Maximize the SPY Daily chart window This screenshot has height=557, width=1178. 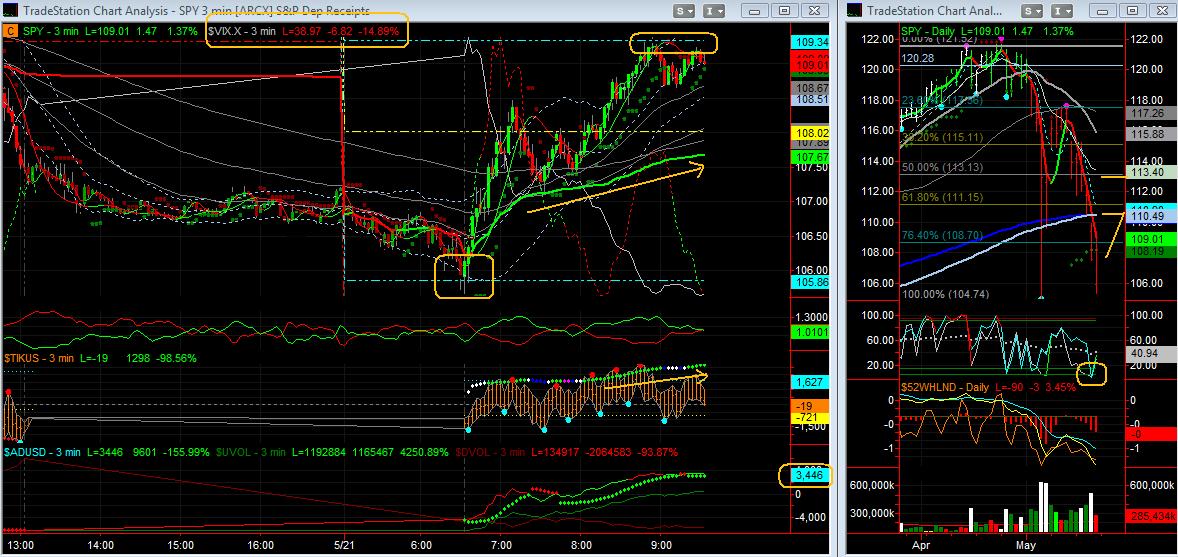1133,11
